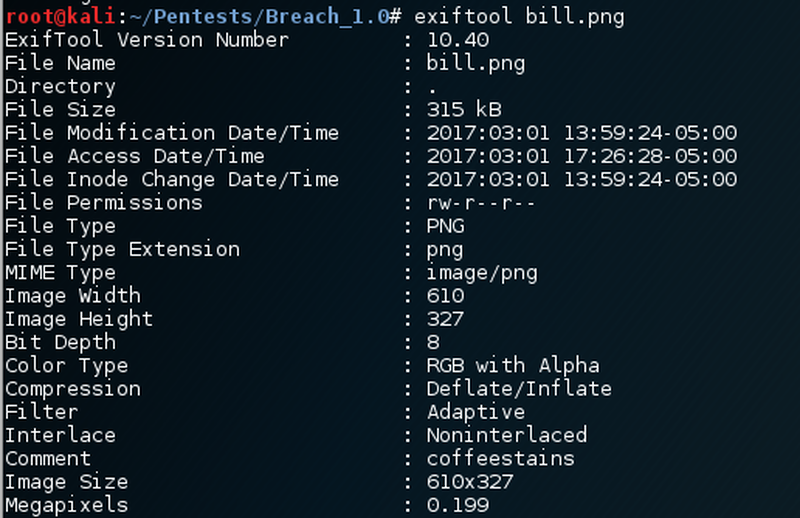Click the Compression value Deflate/Inflate
This screenshot has width=800, height=518.
[518, 388]
